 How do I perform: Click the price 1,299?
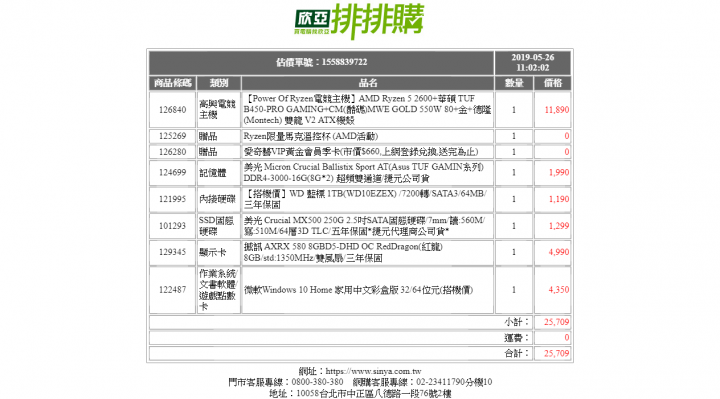coord(559,226)
